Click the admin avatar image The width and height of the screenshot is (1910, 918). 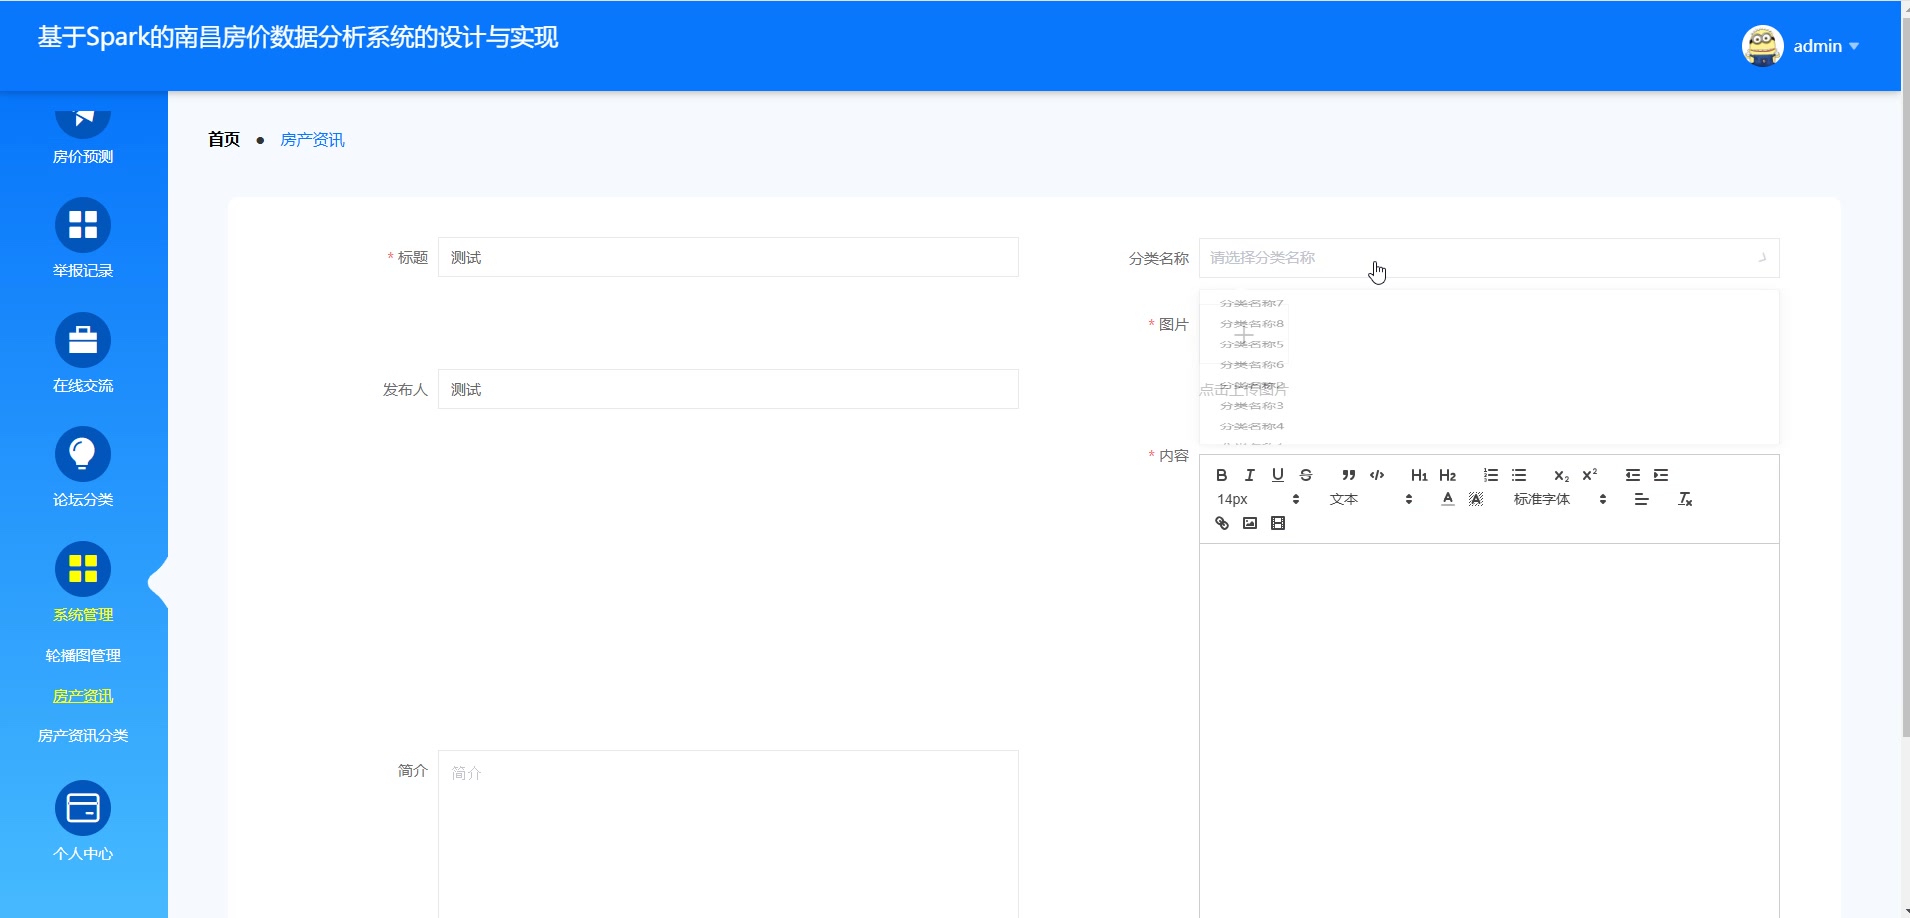tap(1762, 46)
